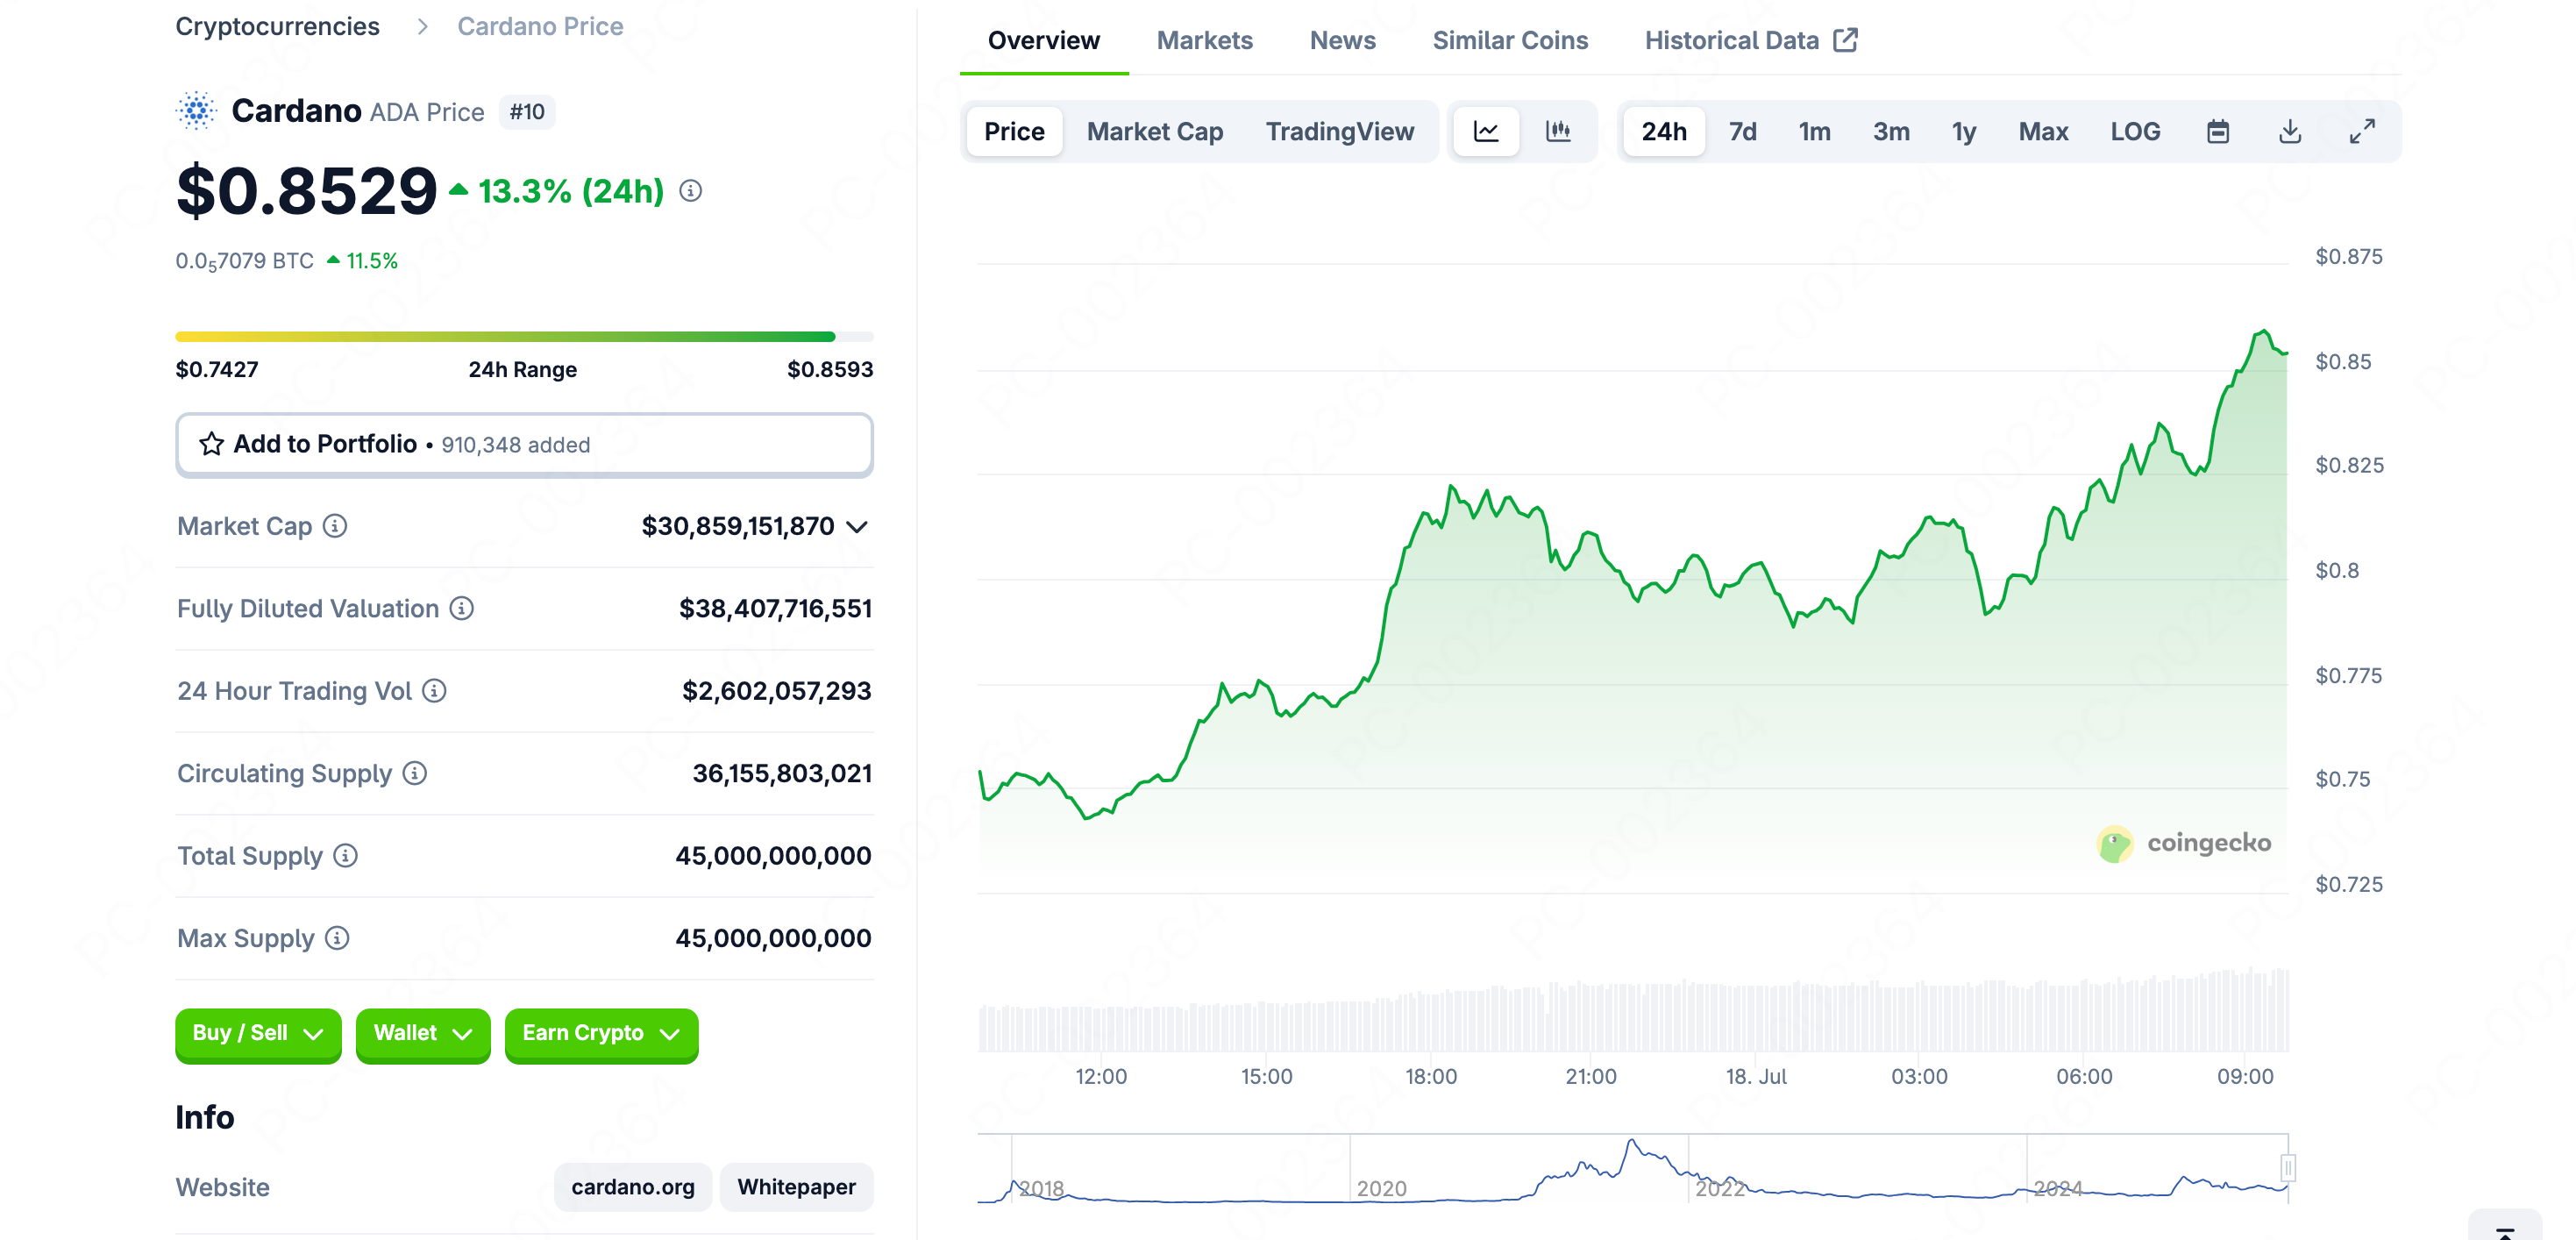Open the calendar date range picker
Viewport: 2576px width, 1240px height.
coord(2218,132)
